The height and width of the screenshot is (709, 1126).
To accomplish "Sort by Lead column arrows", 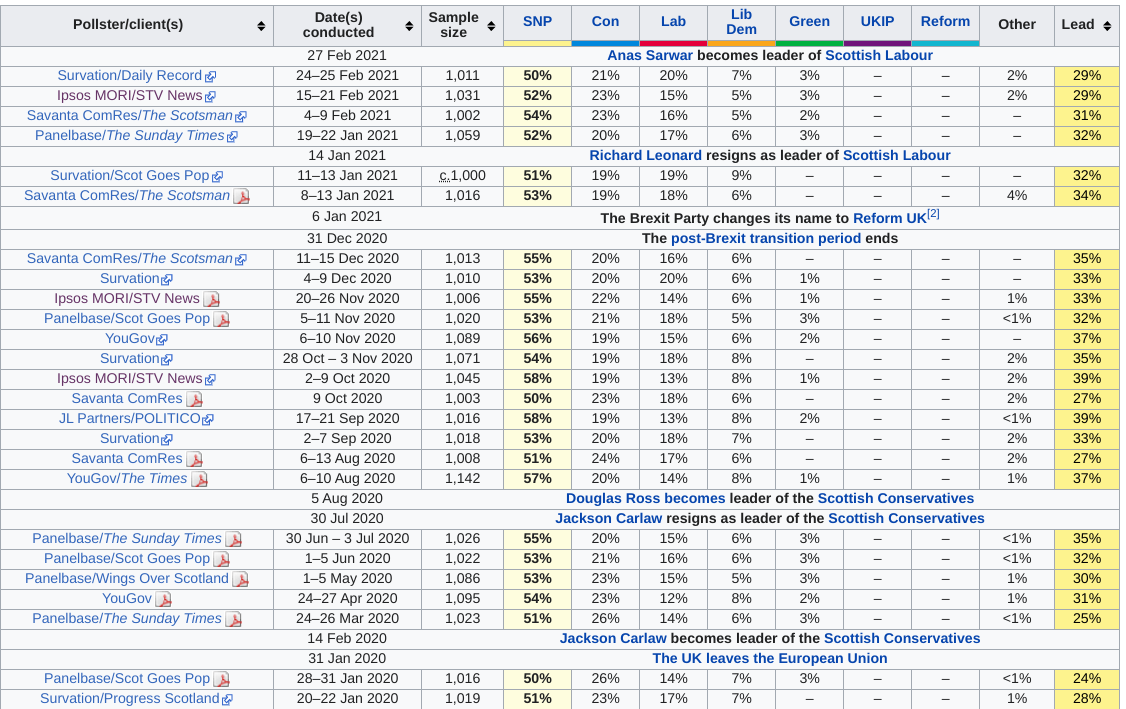I will [x=1107, y=26].
